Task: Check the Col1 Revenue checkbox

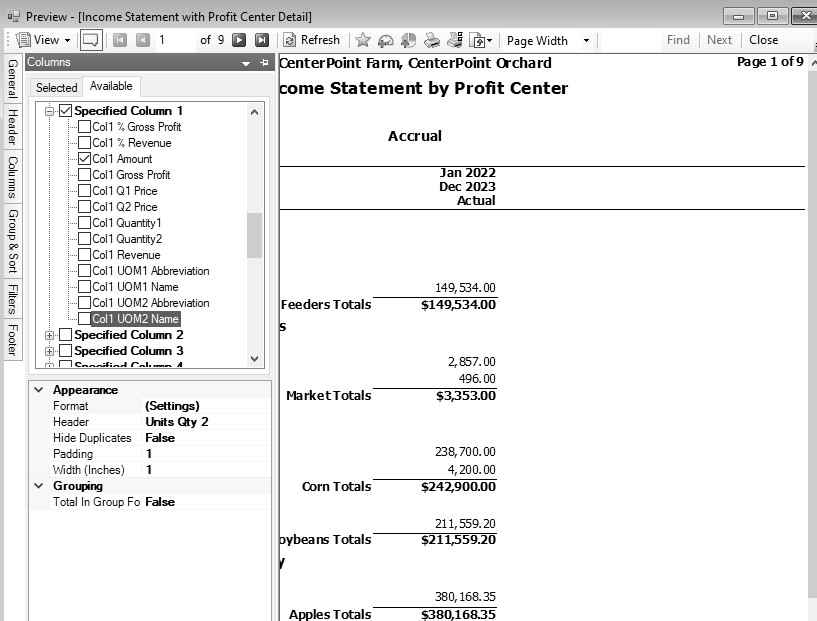Action: pyautogui.click(x=85, y=255)
